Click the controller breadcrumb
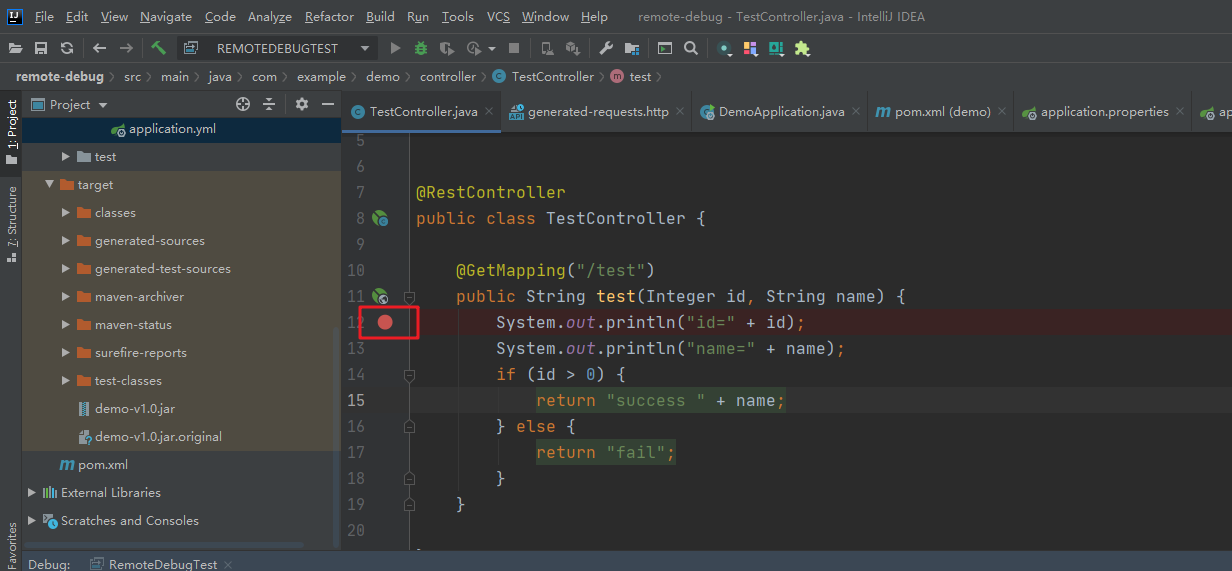1232x571 pixels. 447,77
